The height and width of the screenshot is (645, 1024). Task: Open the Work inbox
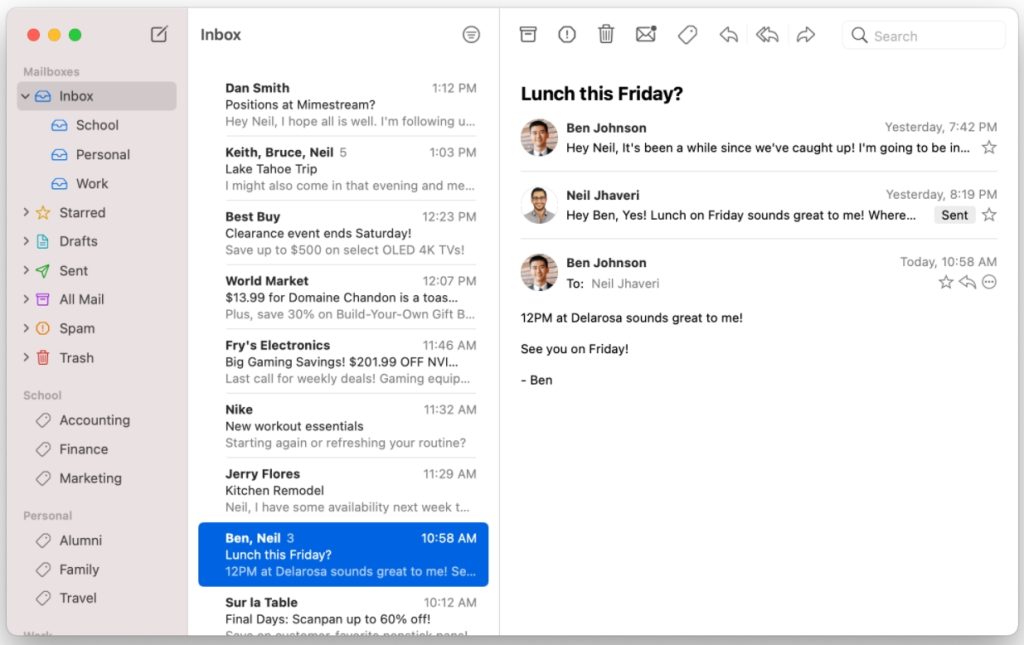click(x=91, y=183)
